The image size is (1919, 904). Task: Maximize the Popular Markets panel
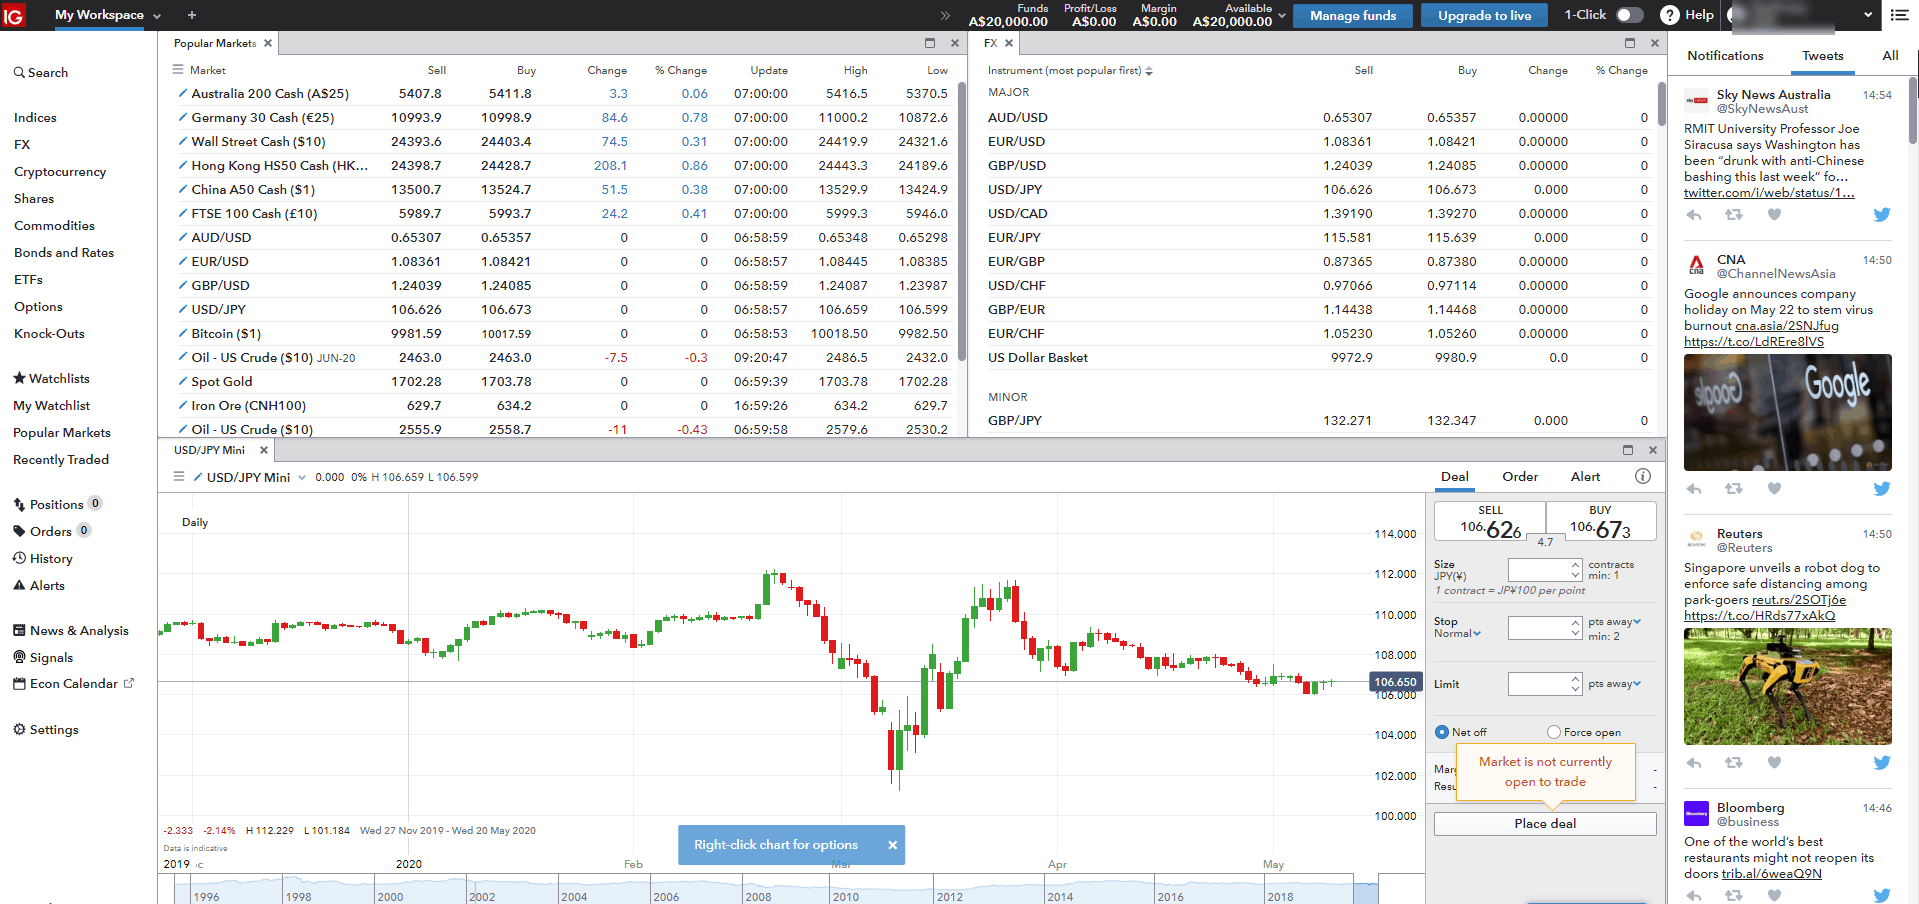930,43
